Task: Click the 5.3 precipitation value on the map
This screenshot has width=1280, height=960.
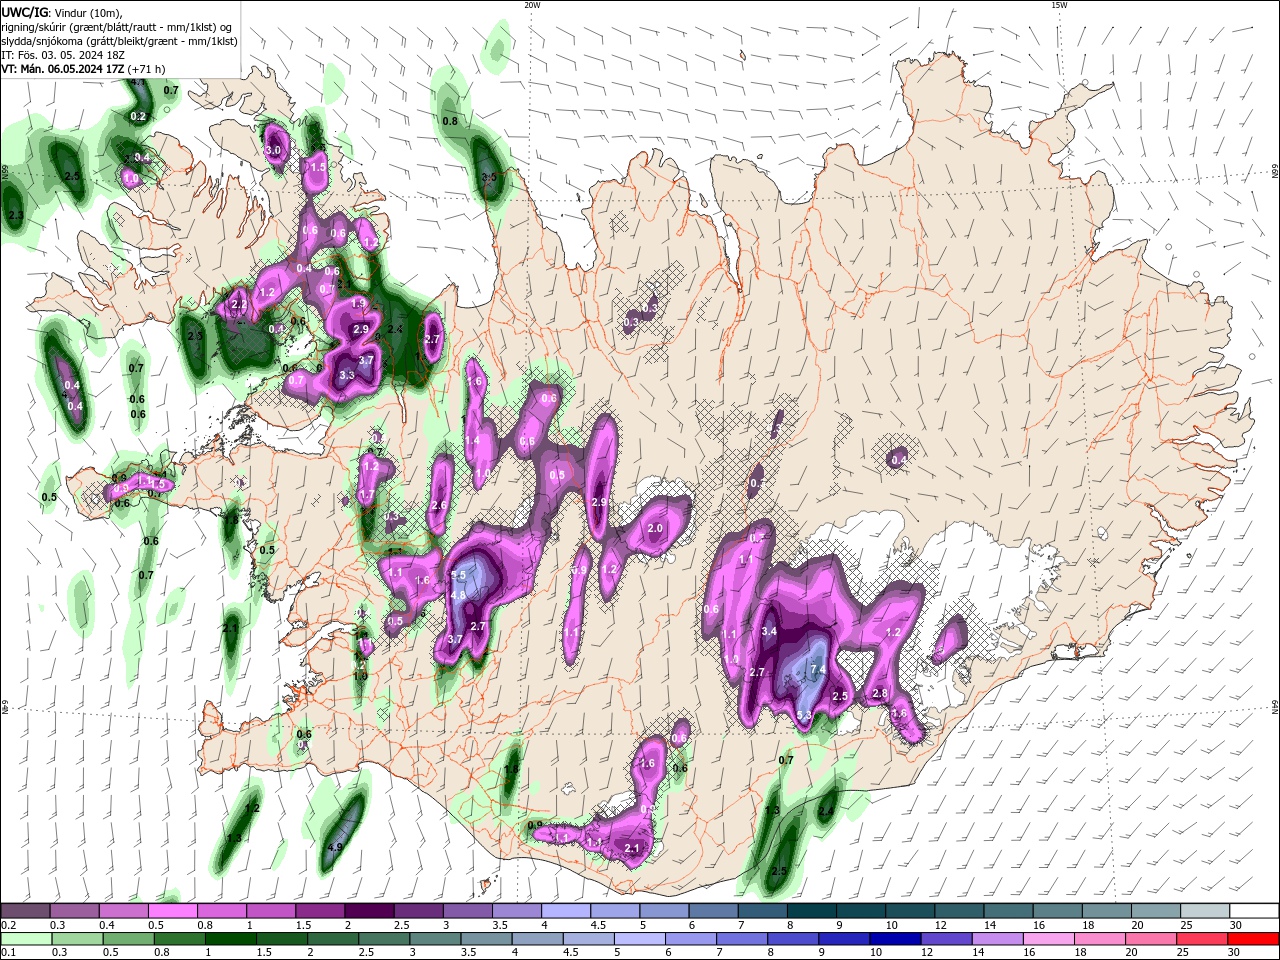Action: pos(804,715)
